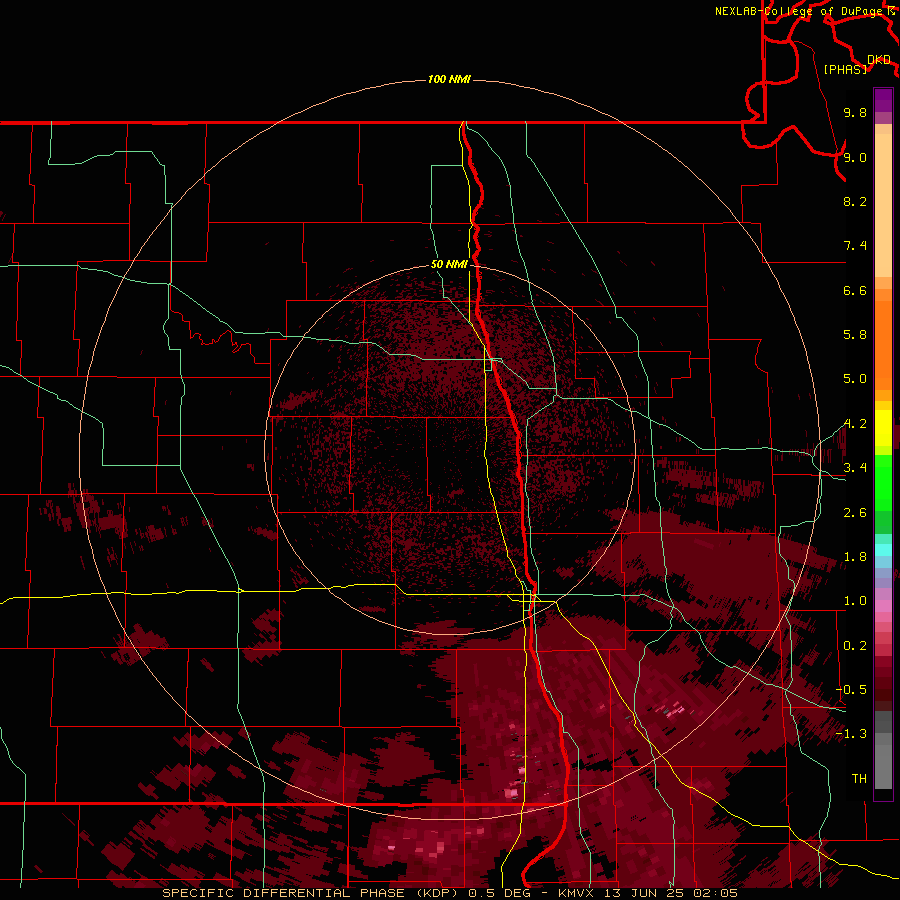Viewport: 900px width, 900px height.
Task: Click the [PHAS] label above the color scale
Action: (x=845, y=70)
